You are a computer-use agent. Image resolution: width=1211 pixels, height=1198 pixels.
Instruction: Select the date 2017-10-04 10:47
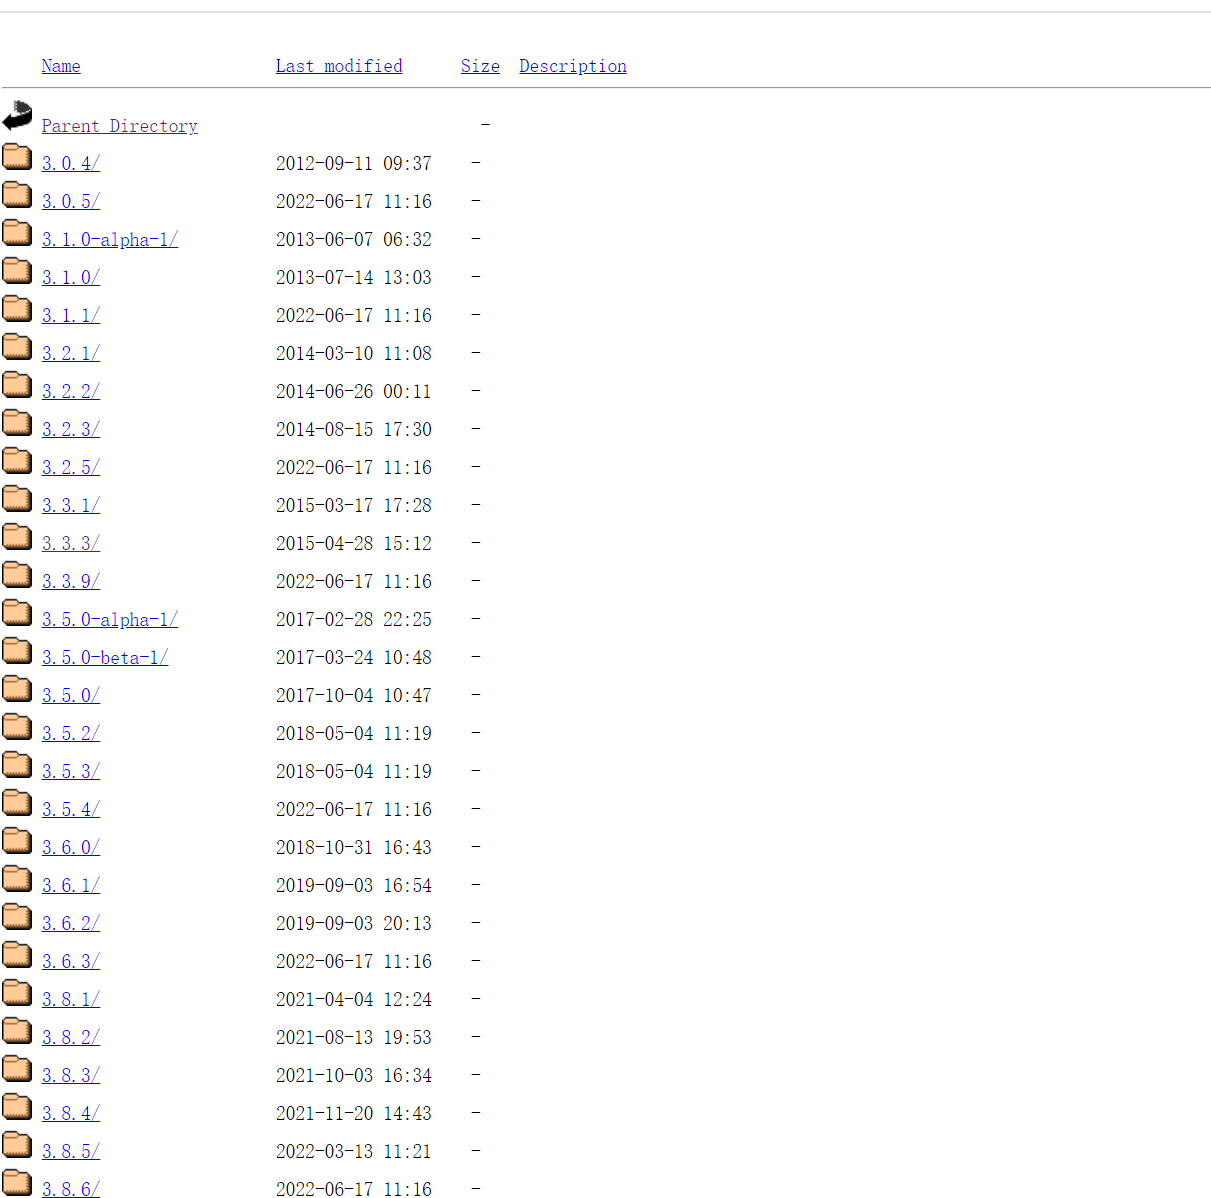click(354, 695)
